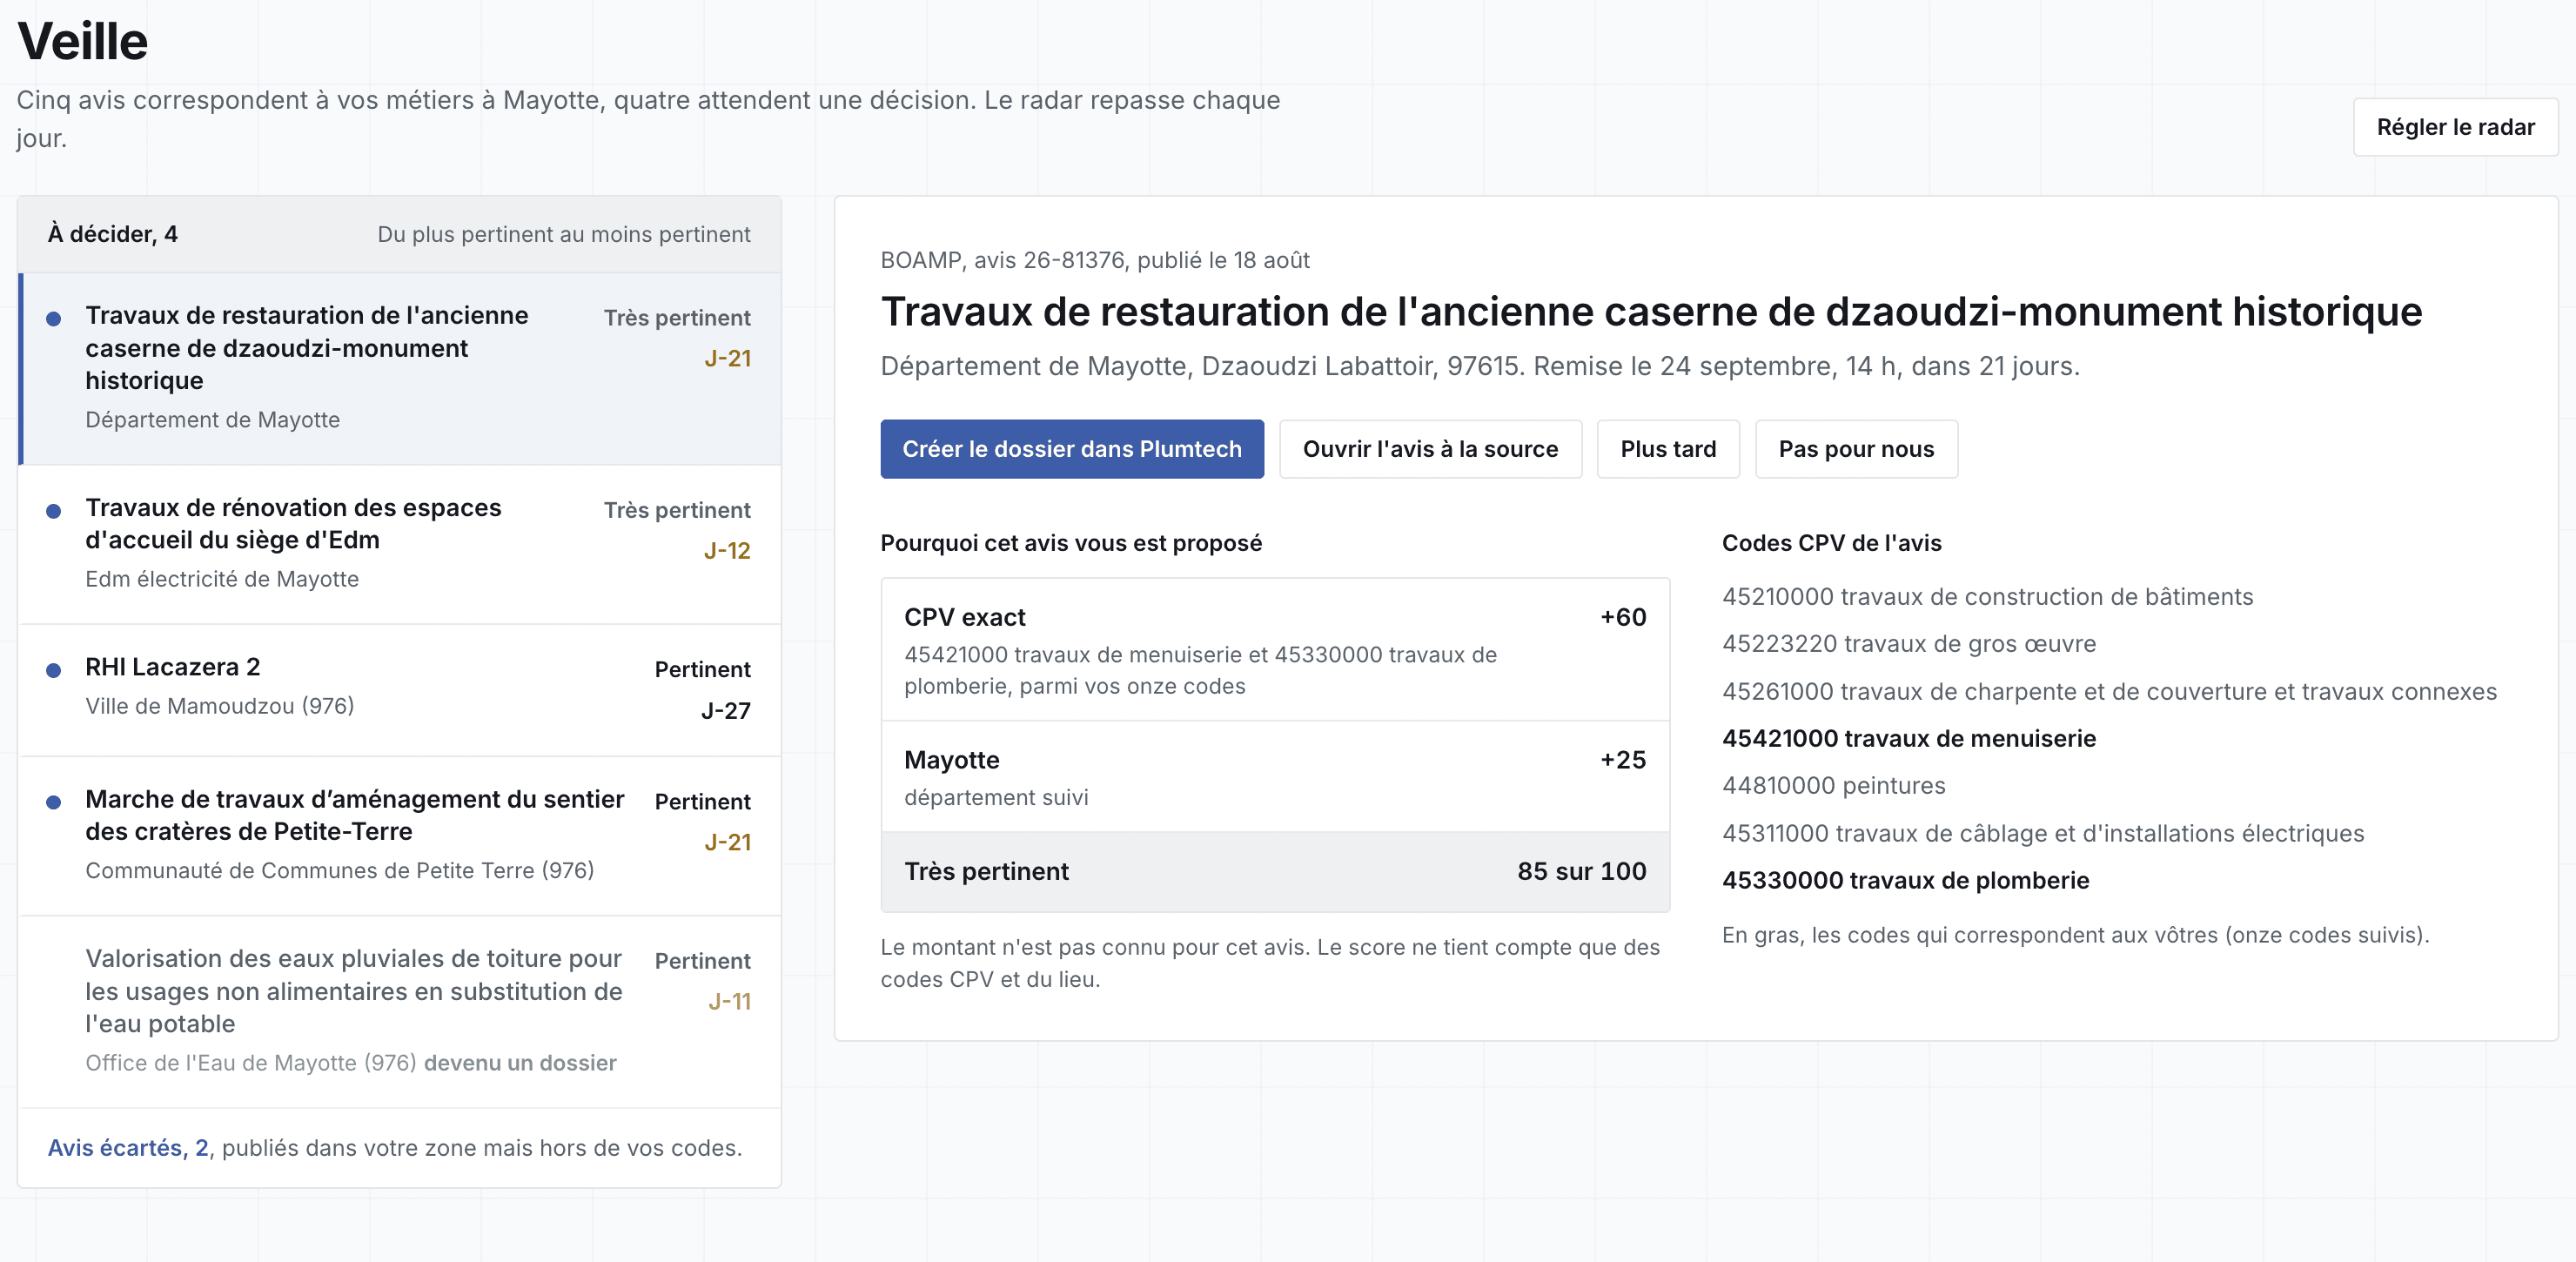Select the caserne de dzaoudzi notice
This screenshot has height=1262, width=2576.
pos(400,368)
